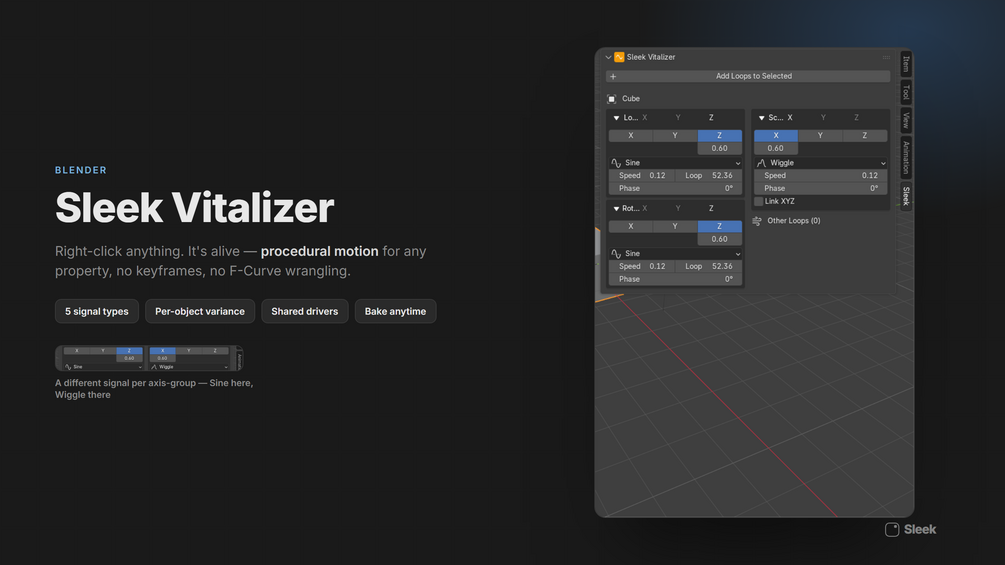Collapse the Location (Lo...) group triangle

(616, 118)
